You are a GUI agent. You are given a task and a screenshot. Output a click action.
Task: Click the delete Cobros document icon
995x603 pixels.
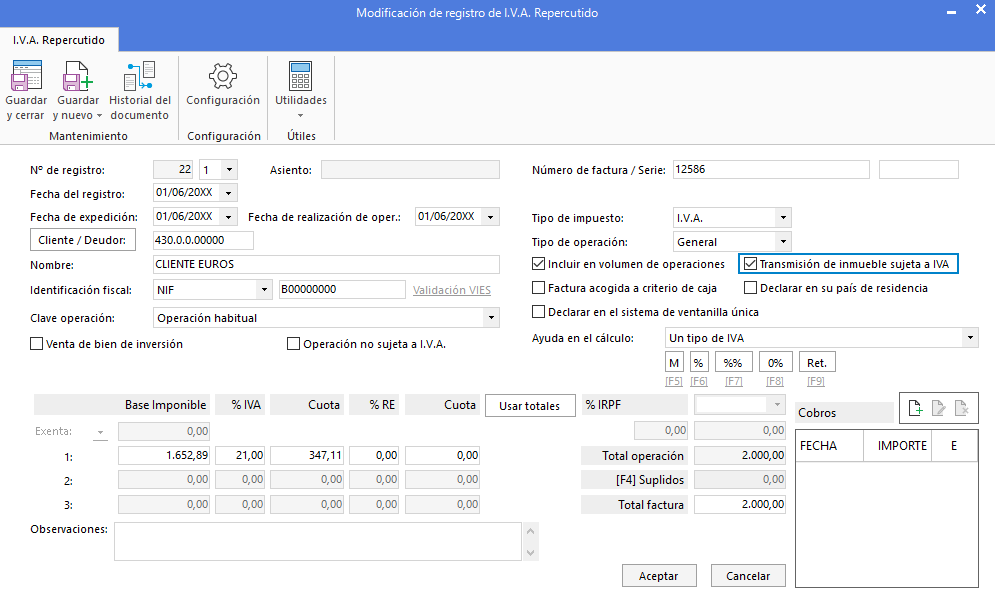tap(961, 408)
